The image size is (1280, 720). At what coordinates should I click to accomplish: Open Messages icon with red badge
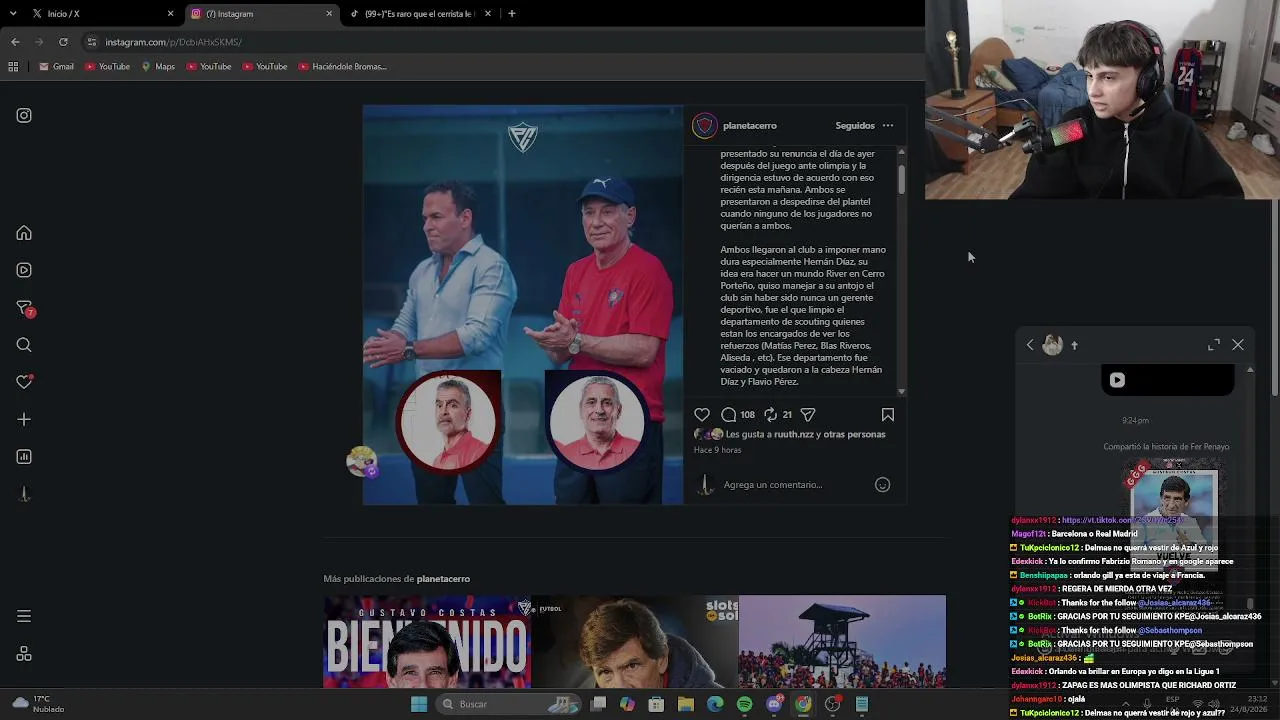pyautogui.click(x=25, y=308)
